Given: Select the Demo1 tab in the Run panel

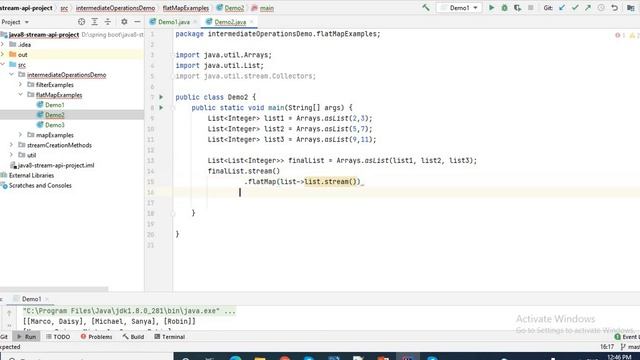Looking at the screenshot, I should pyautogui.click(x=31, y=299).
